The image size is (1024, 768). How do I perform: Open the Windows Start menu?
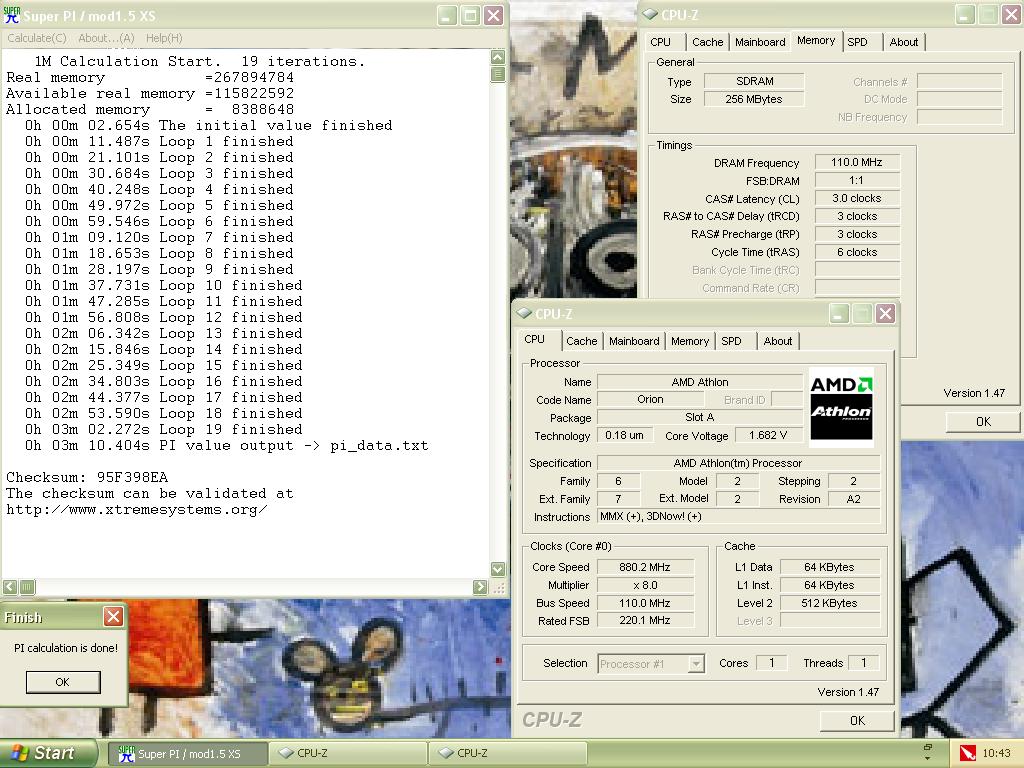coord(48,753)
